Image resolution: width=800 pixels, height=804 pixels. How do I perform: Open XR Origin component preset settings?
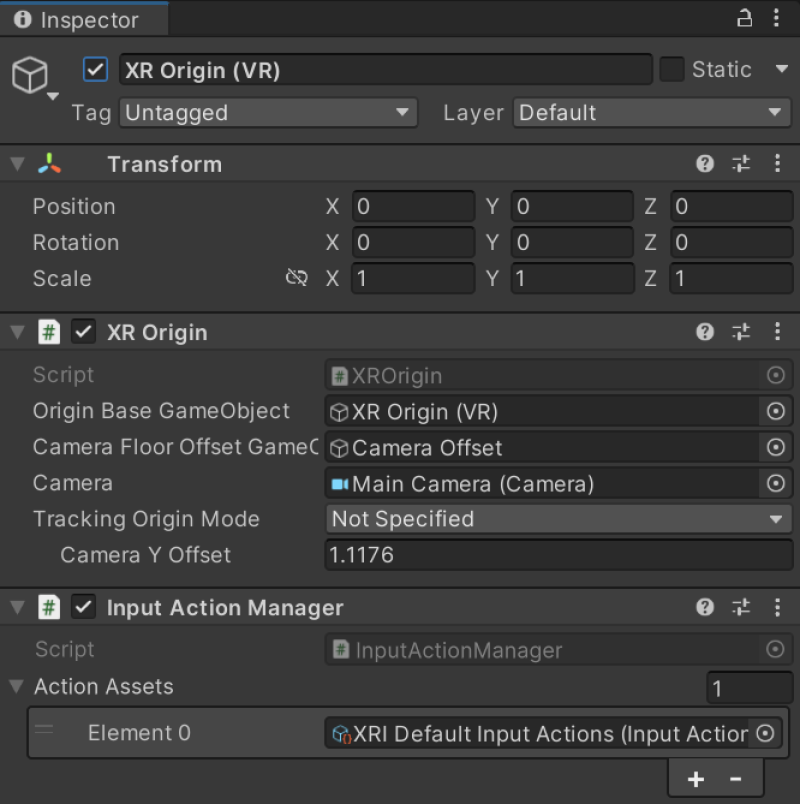tap(741, 332)
